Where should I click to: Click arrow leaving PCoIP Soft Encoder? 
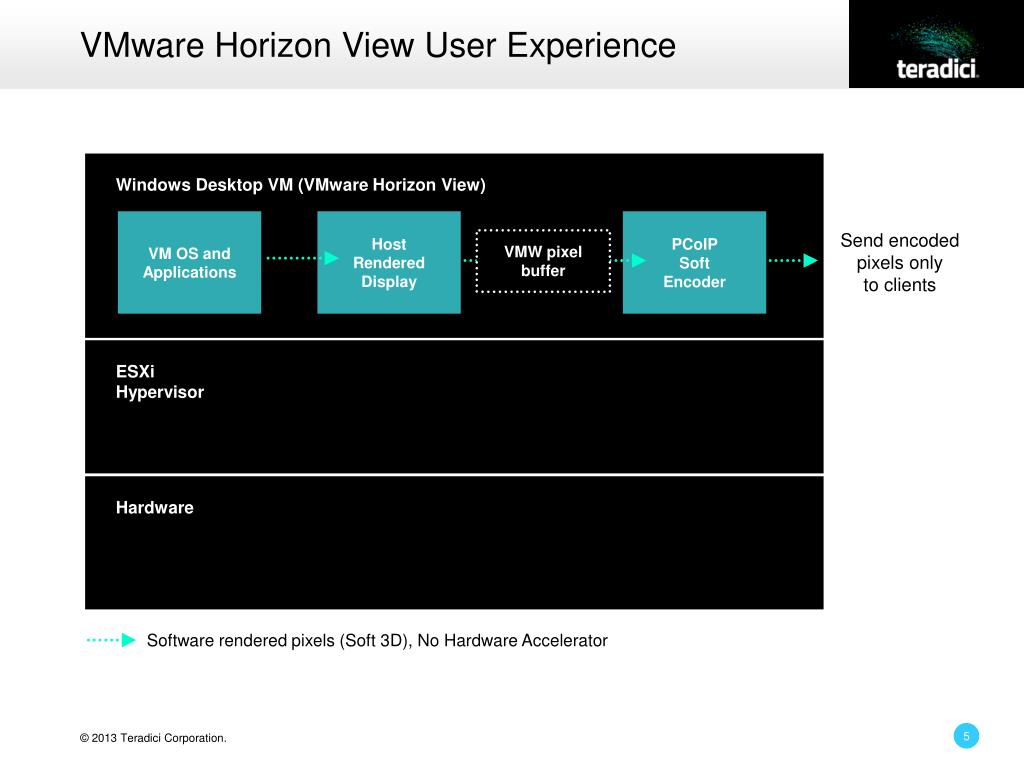click(793, 261)
